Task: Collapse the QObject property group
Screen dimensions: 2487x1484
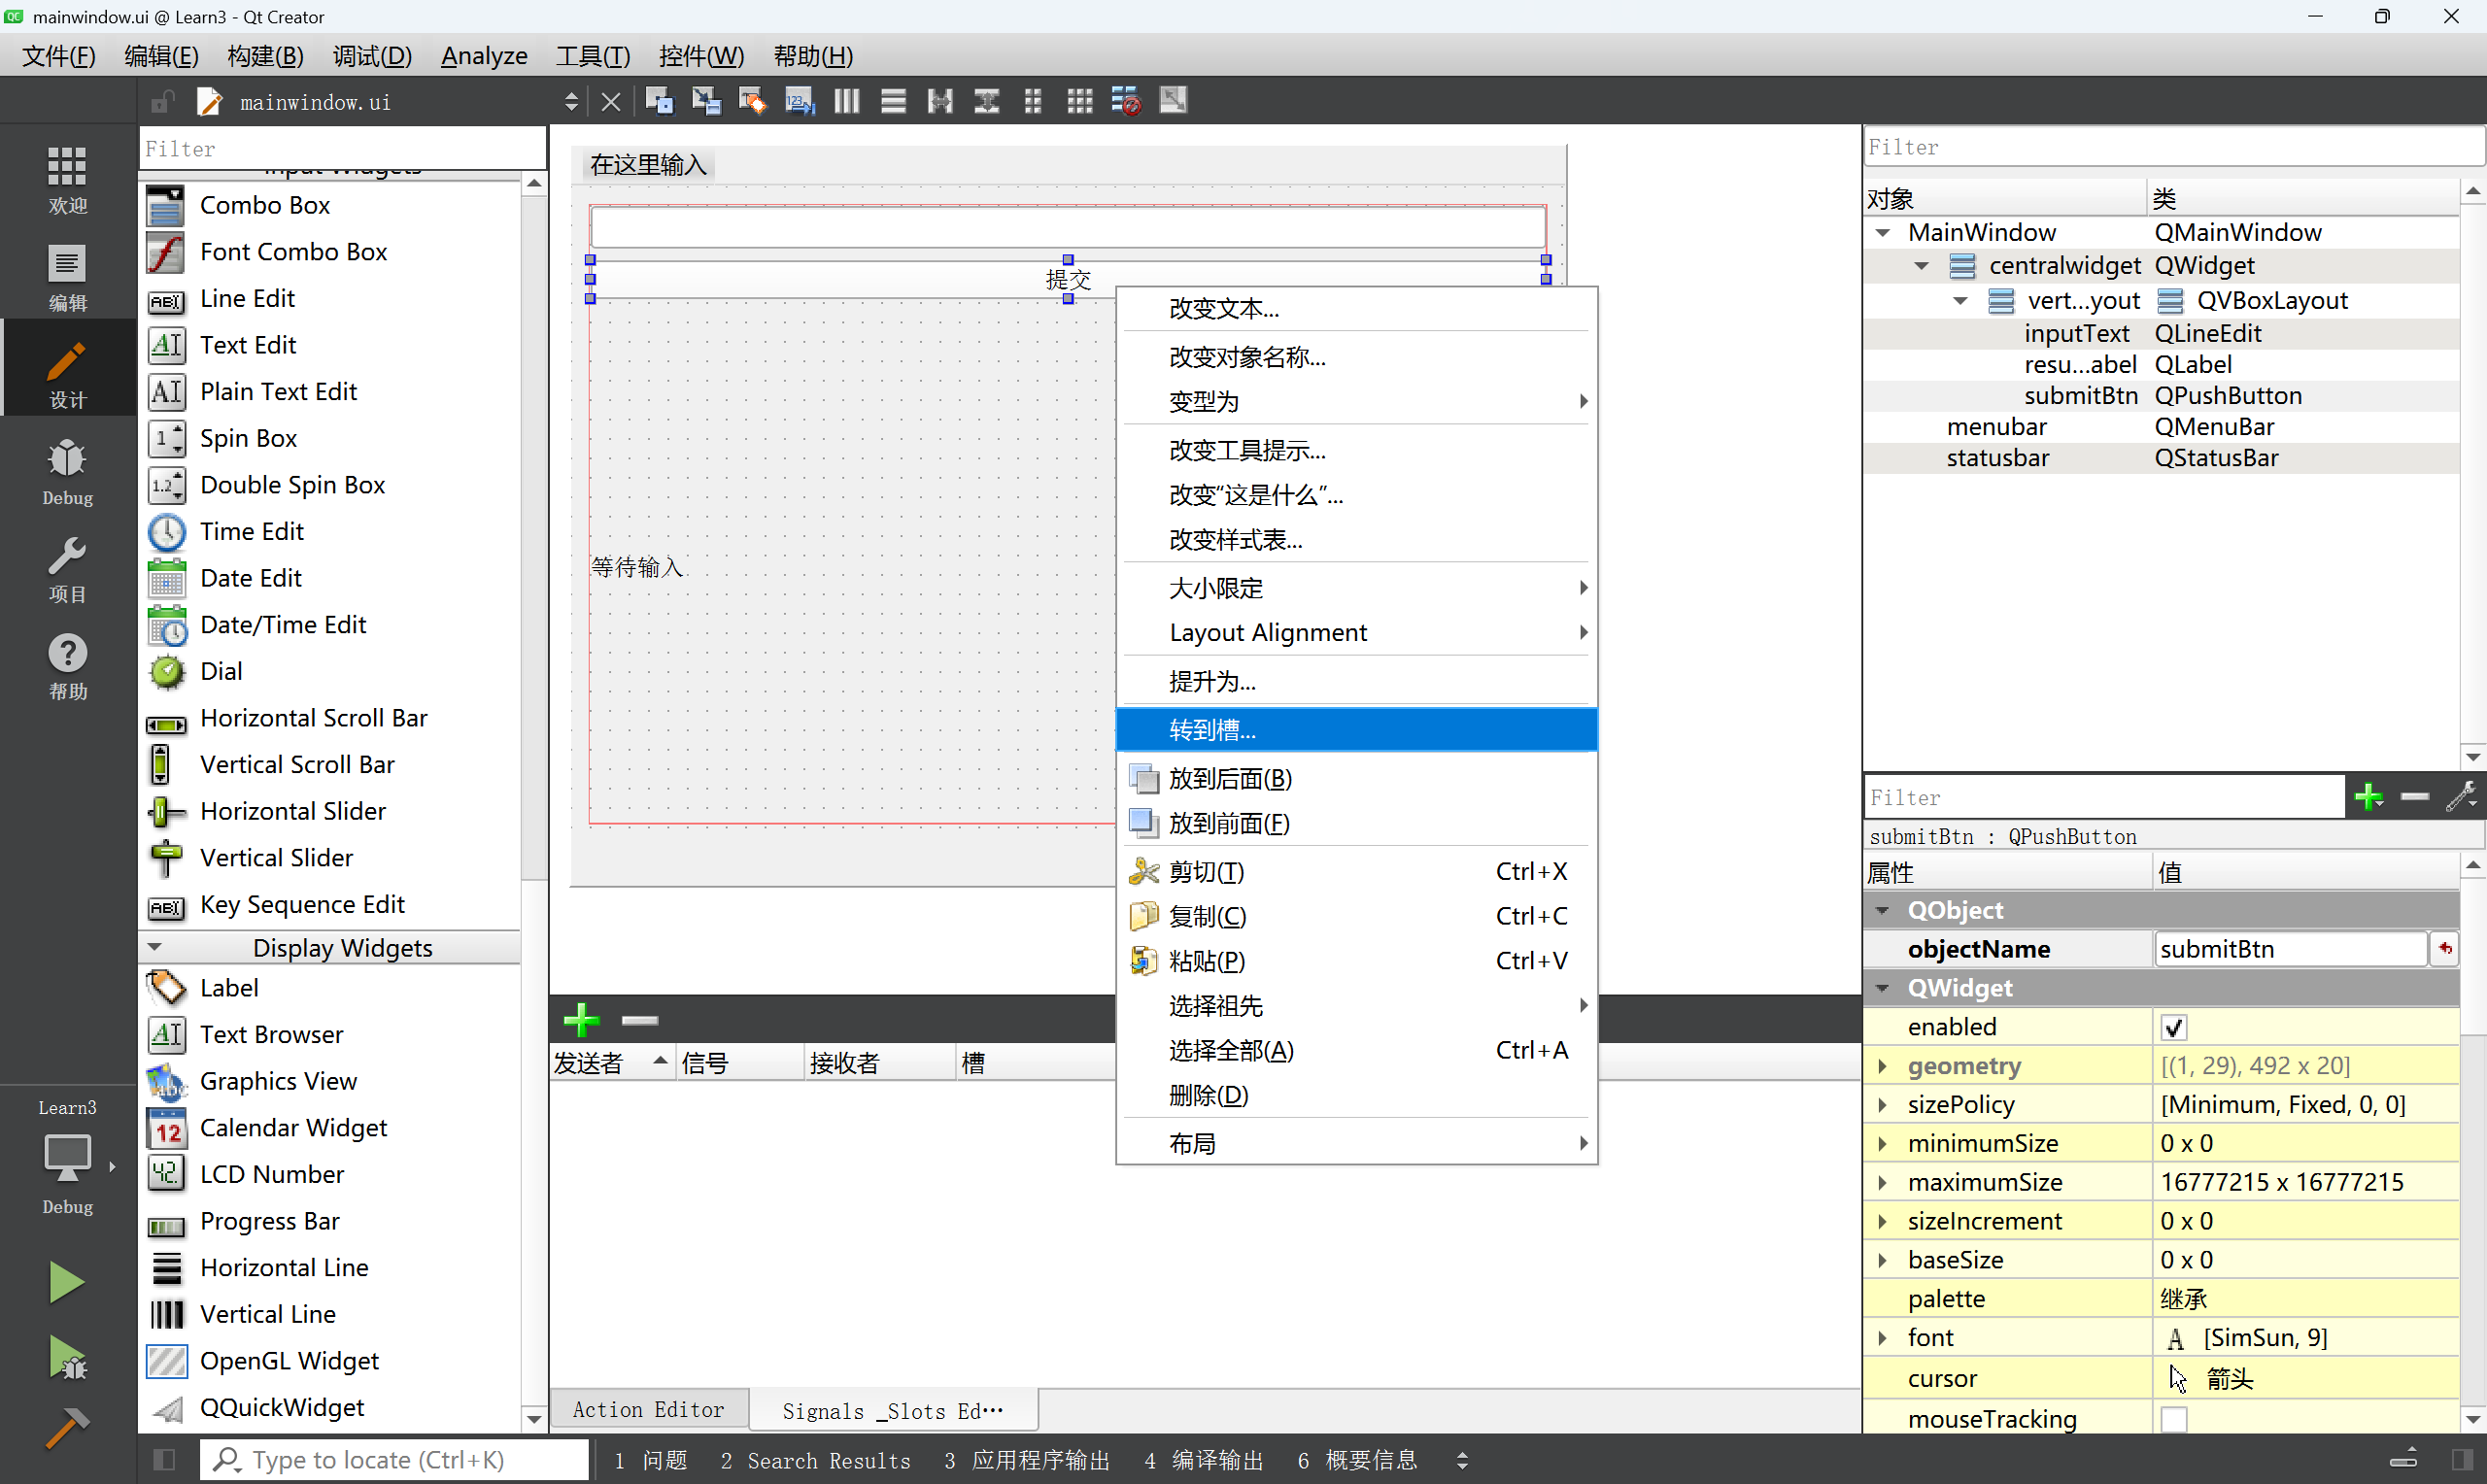Action: [x=1883, y=911]
